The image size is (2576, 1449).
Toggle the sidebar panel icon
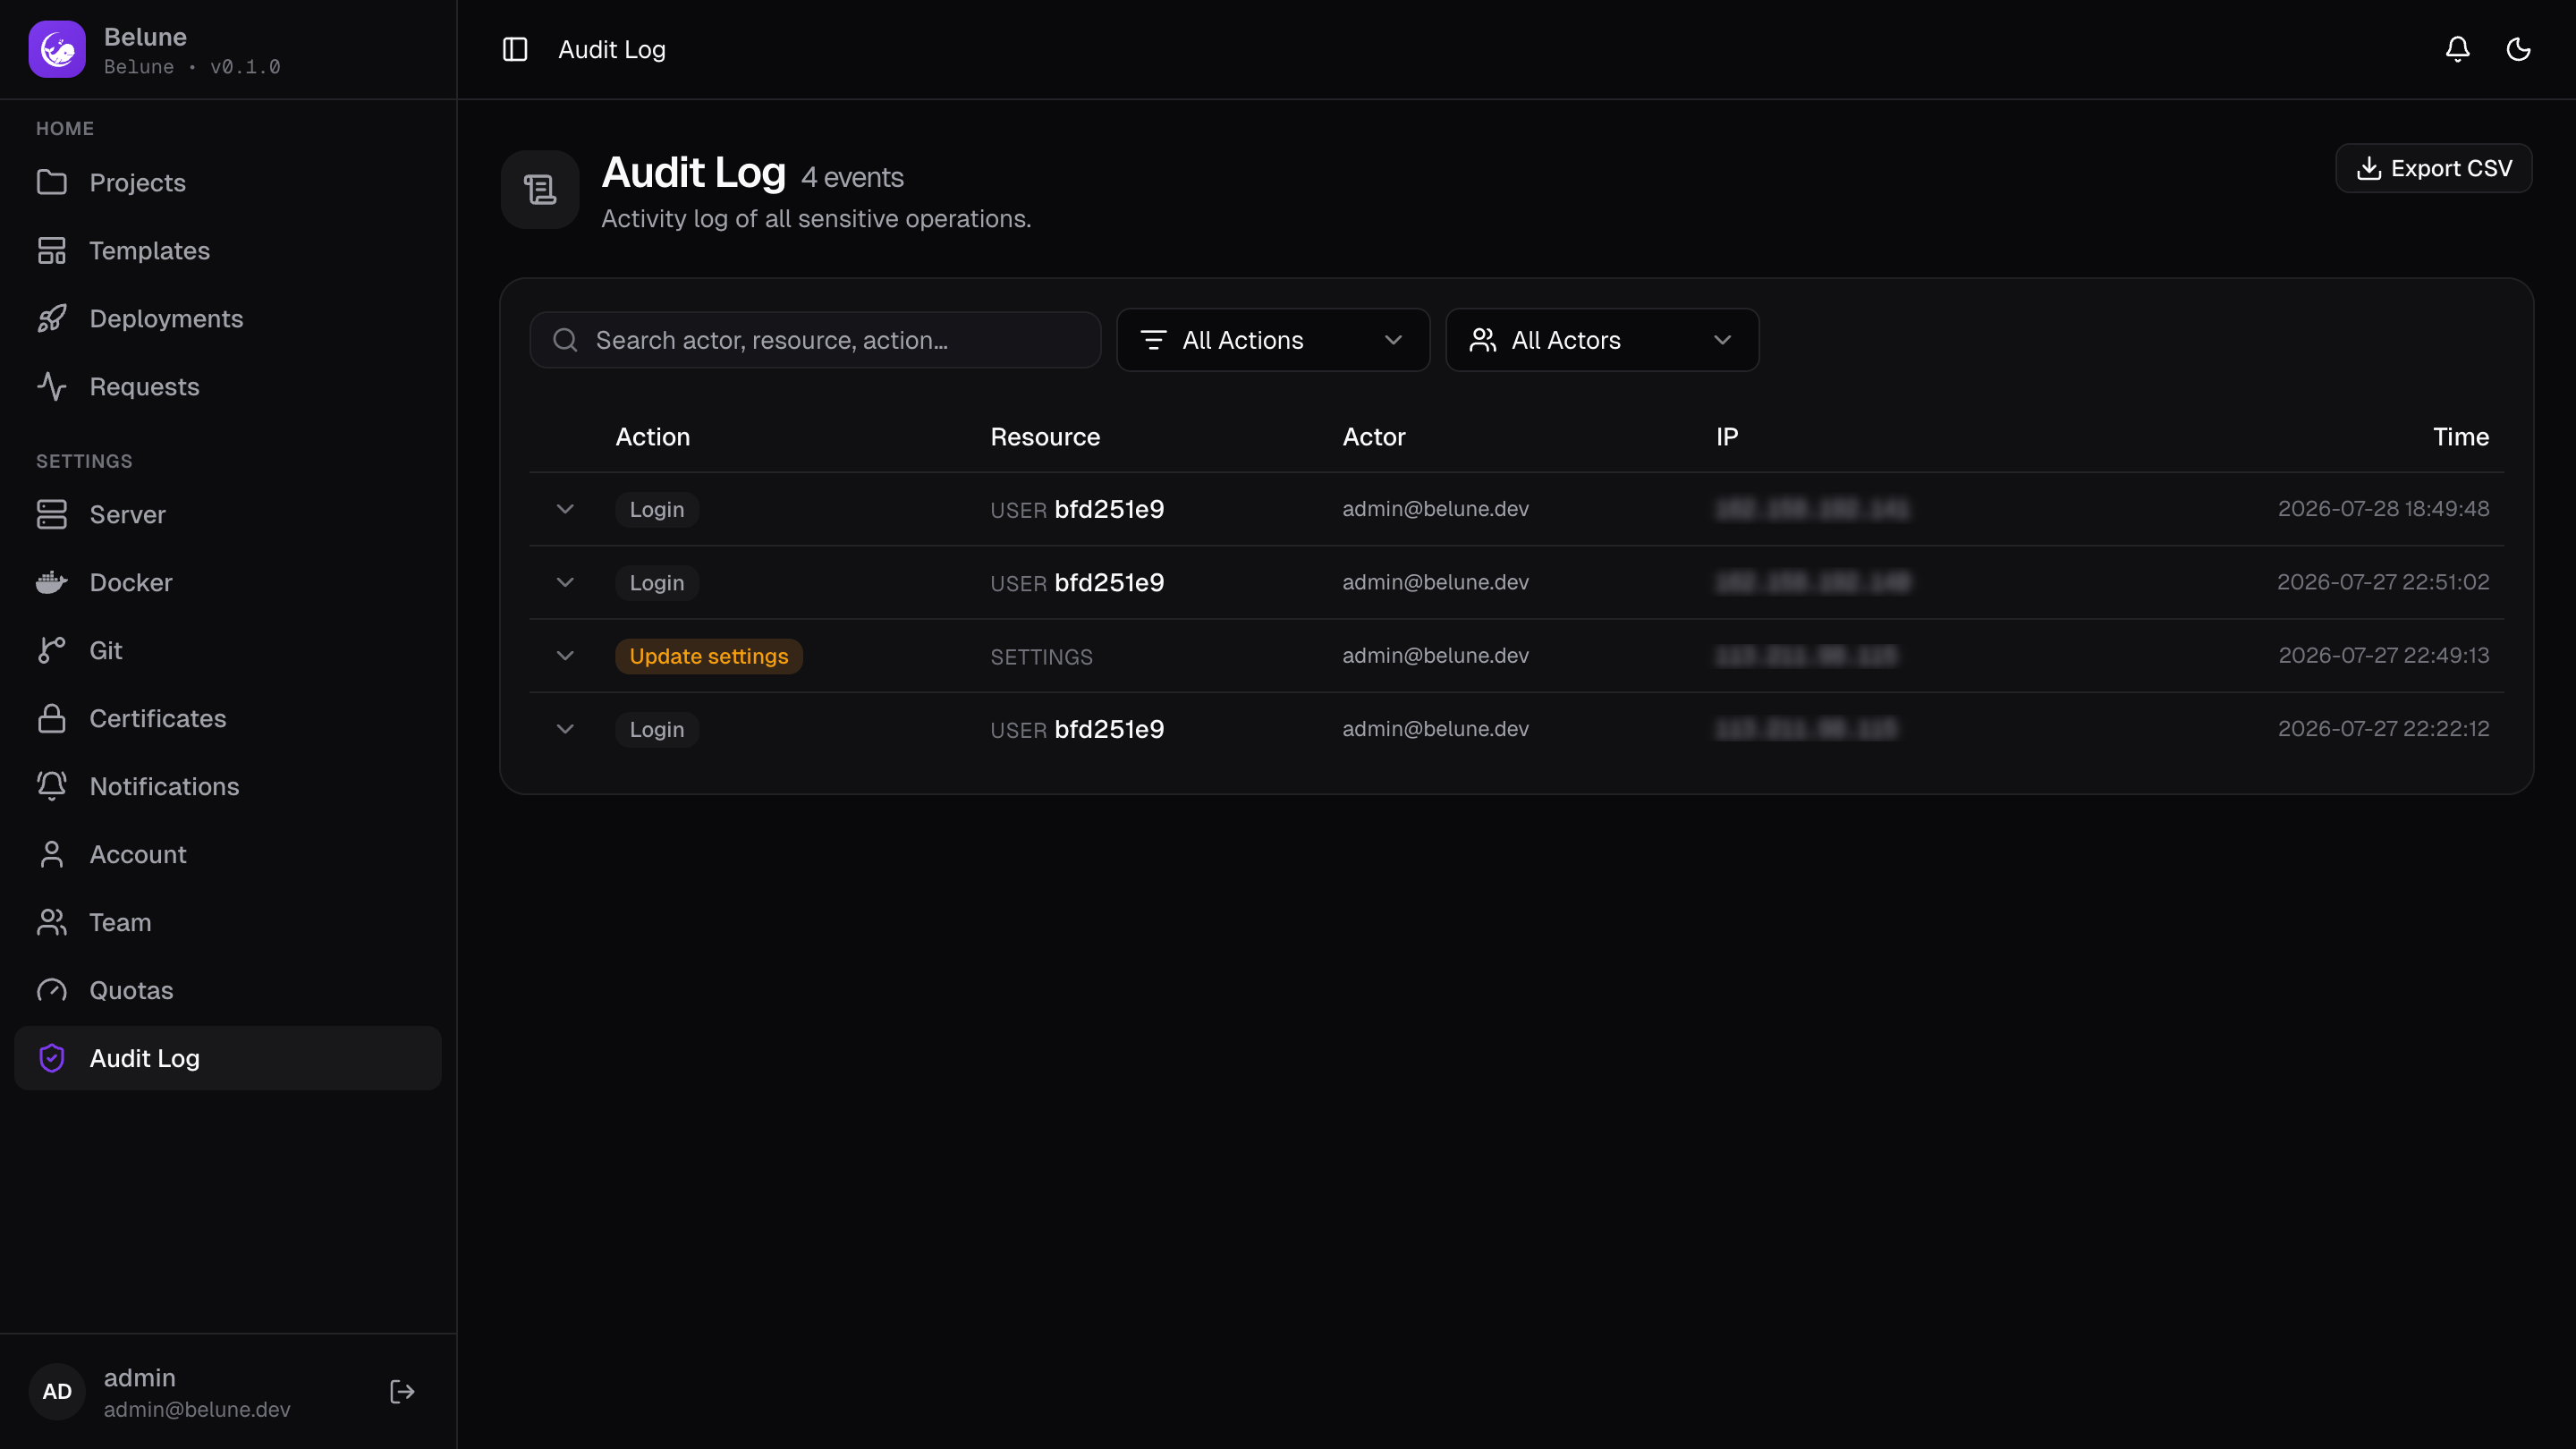tap(515, 49)
